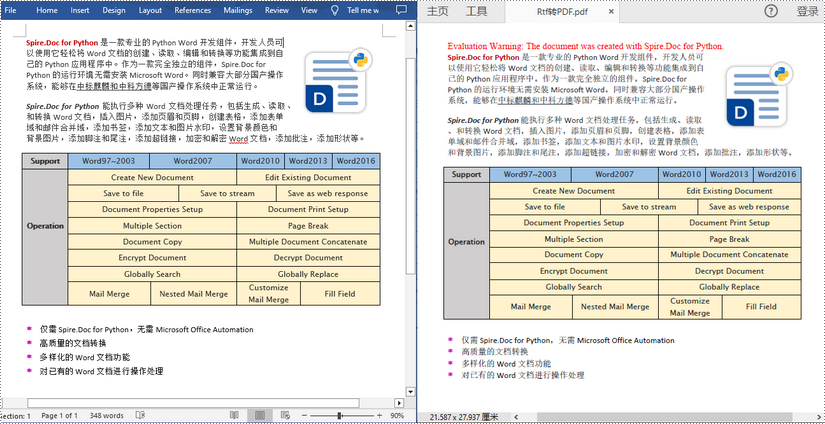Open the help question-mark icon in PDF viewer
Image resolution: width=825 pixels, height=424 pixels.
tap(771, 11)
